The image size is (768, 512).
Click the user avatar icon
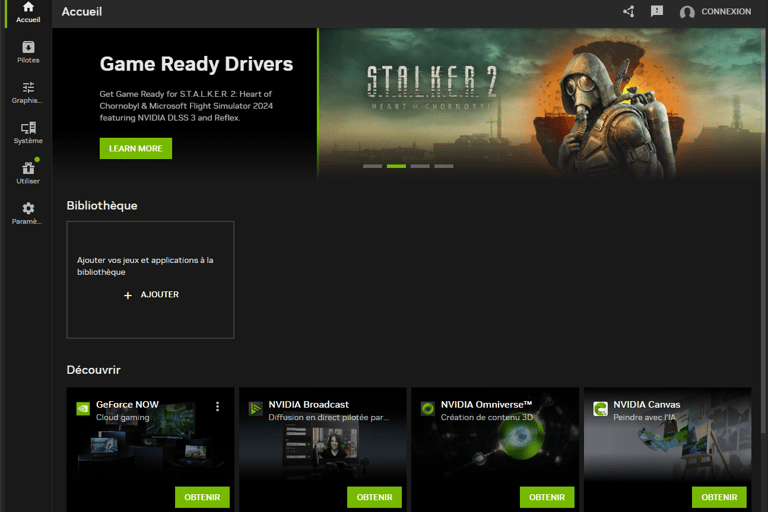click(687, 12)
